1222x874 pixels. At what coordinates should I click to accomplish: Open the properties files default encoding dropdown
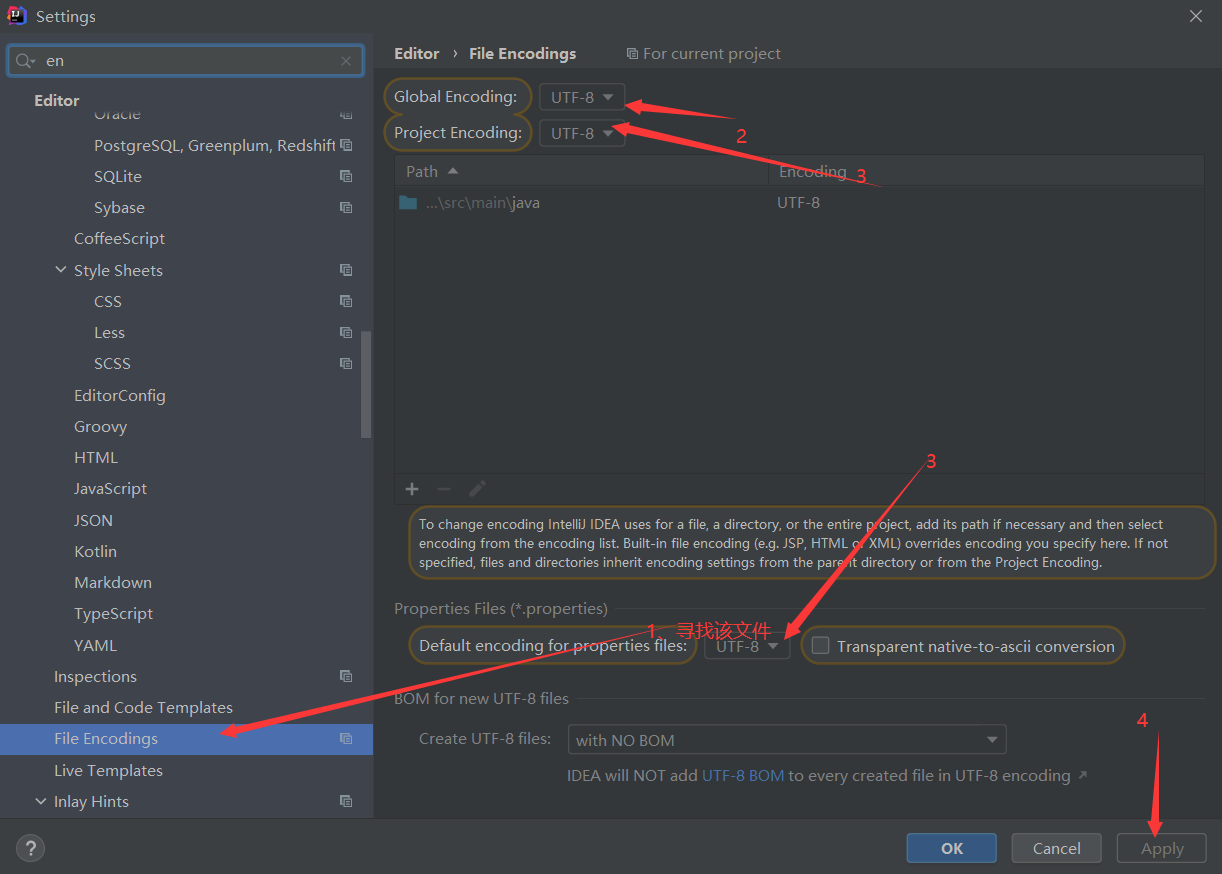pos(747,646)
